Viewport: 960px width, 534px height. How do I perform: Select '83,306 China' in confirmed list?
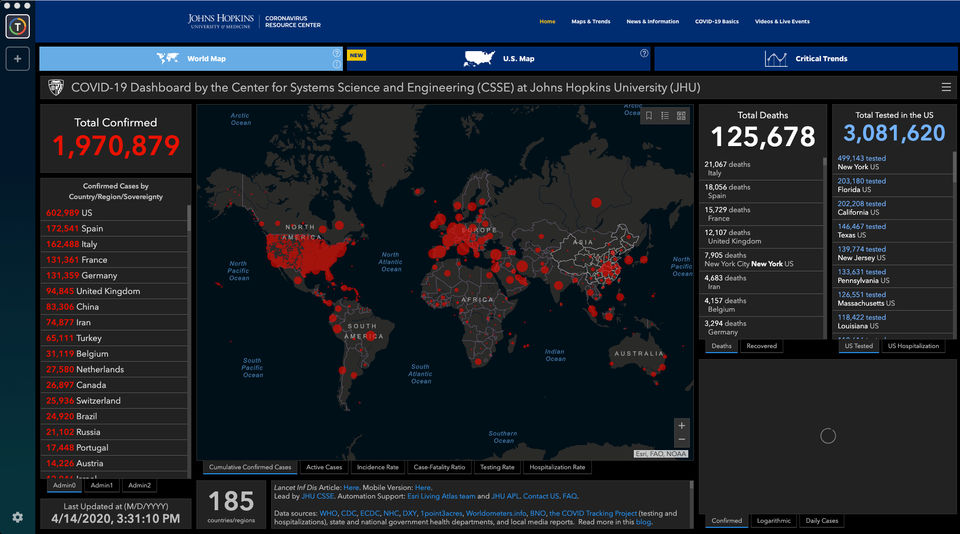coord(114,307)
